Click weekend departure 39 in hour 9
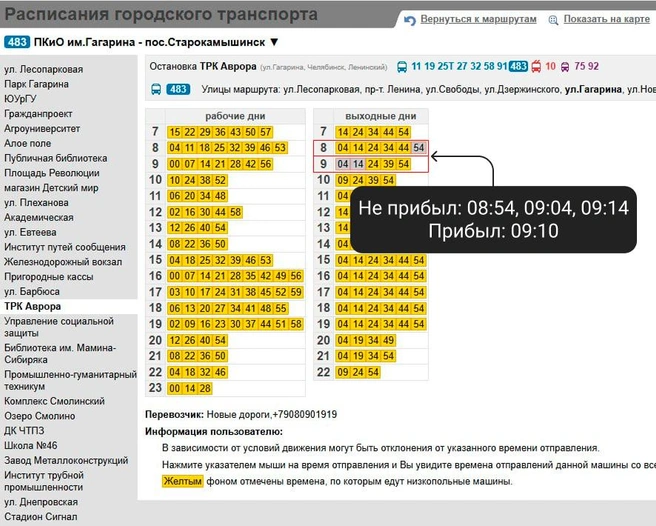This screenshot has width=656, height=526. click(x=388, y=164)
